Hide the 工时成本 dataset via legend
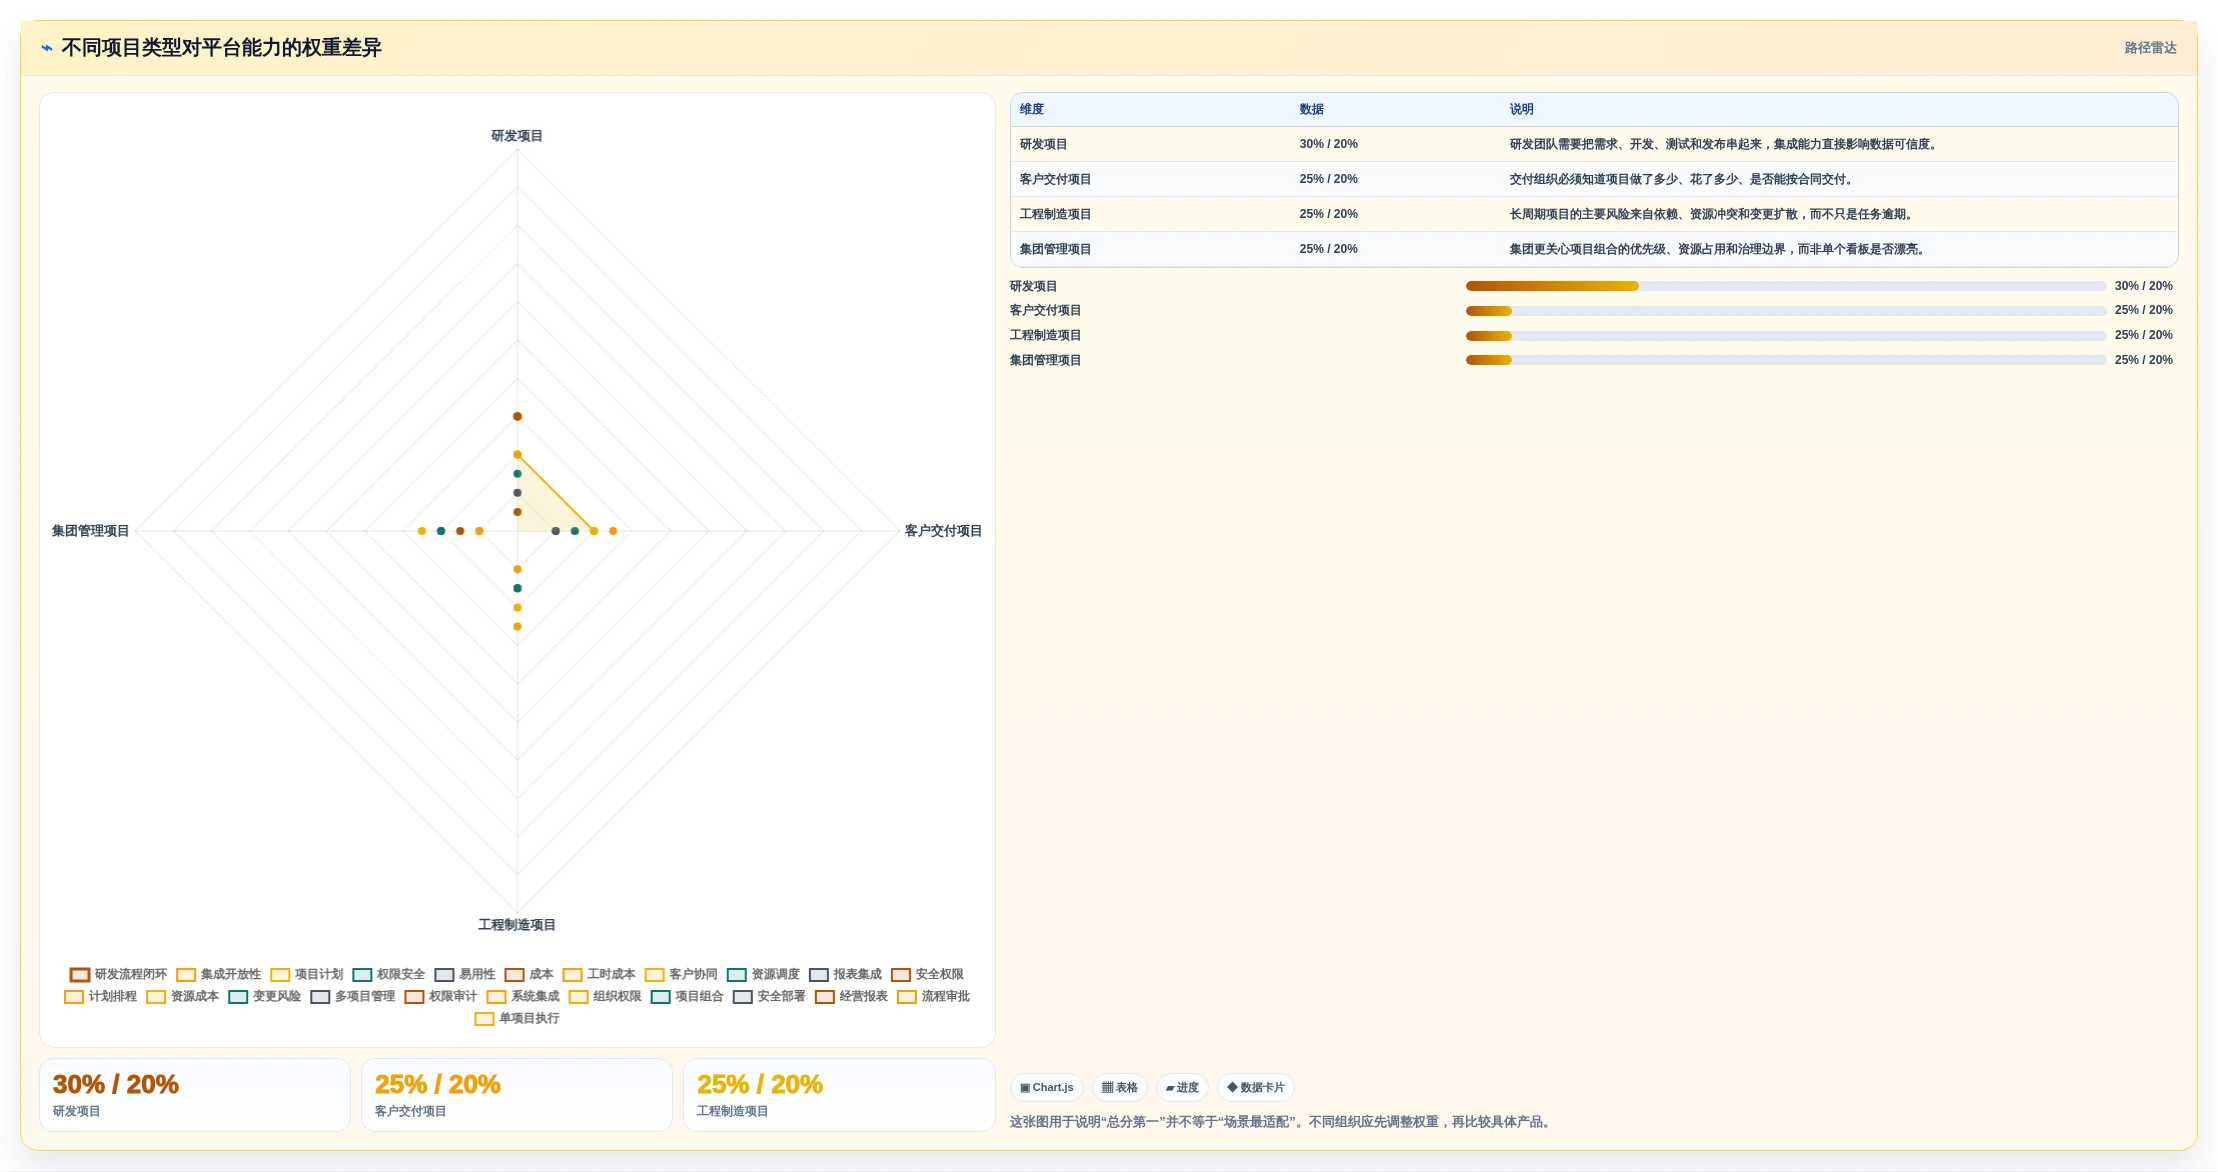This screenshot has height=1172, width=2218. 598,974
